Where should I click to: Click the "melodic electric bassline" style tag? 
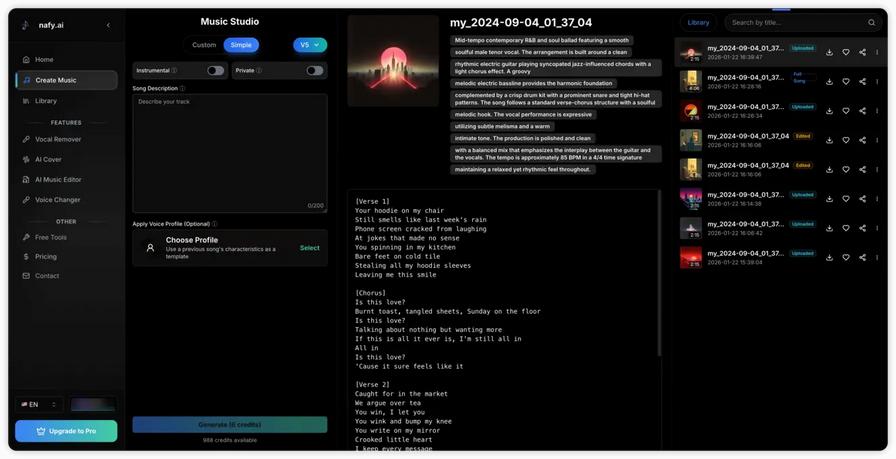pos(533,83)
